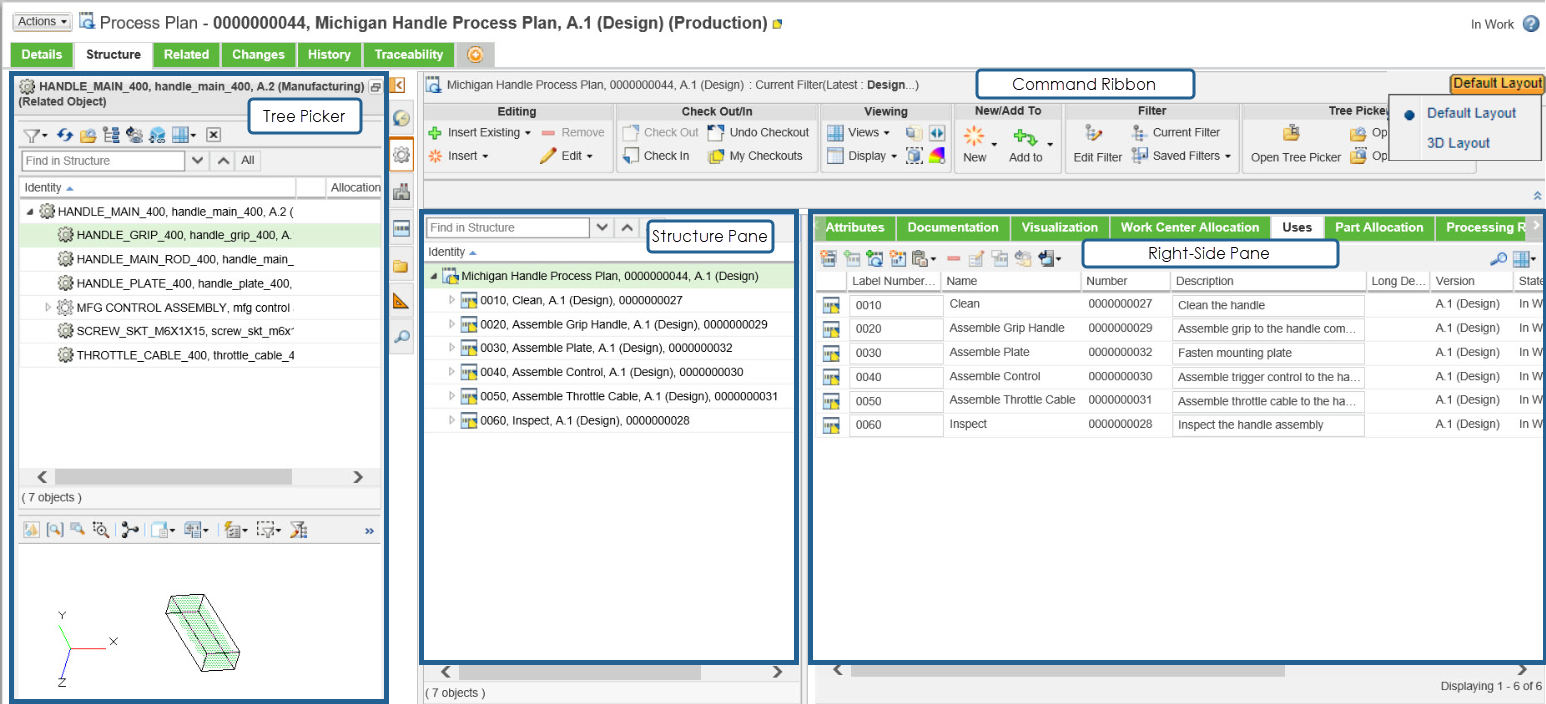
Task: Open the filter menu in Tree Picker toolbar
Action: tap(34, 135)
